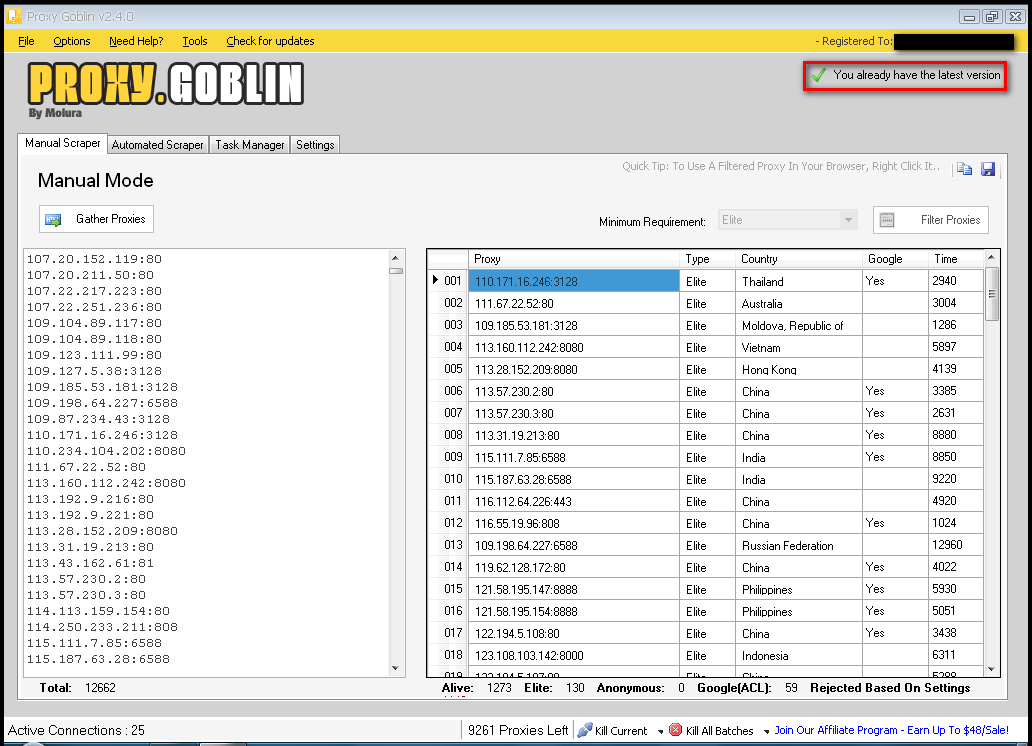The height and width of the screenshot is (746, 1032).
Task: Click the Proxy Goblin title bar icon
Action: coord(14,16)
